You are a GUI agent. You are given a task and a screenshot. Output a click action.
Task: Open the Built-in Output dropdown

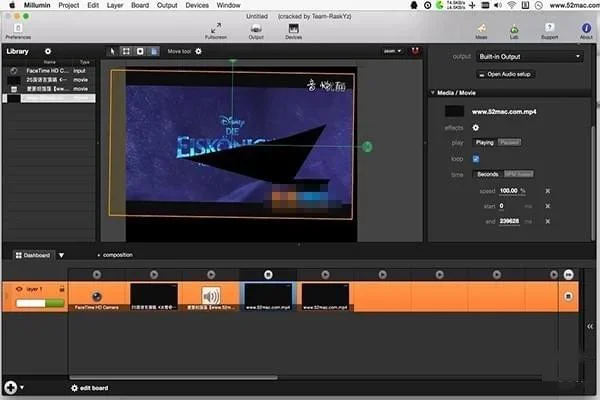click(x=530, y=57)
